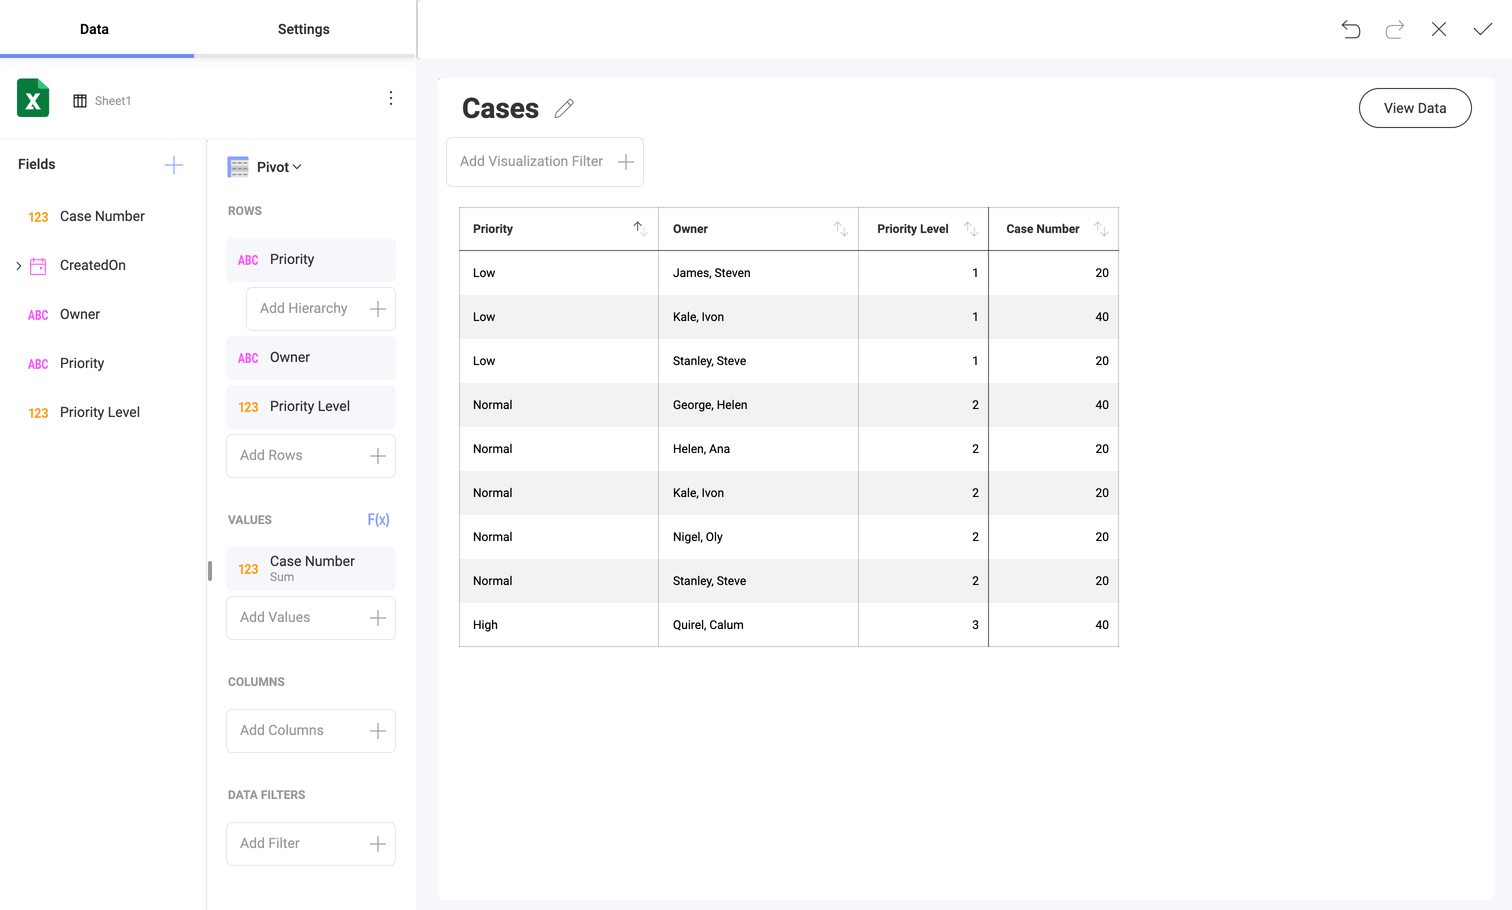Viewport: 1512px width, 910px height.
Task: Click the Add Values placeholder
Action: coord(311,618)
